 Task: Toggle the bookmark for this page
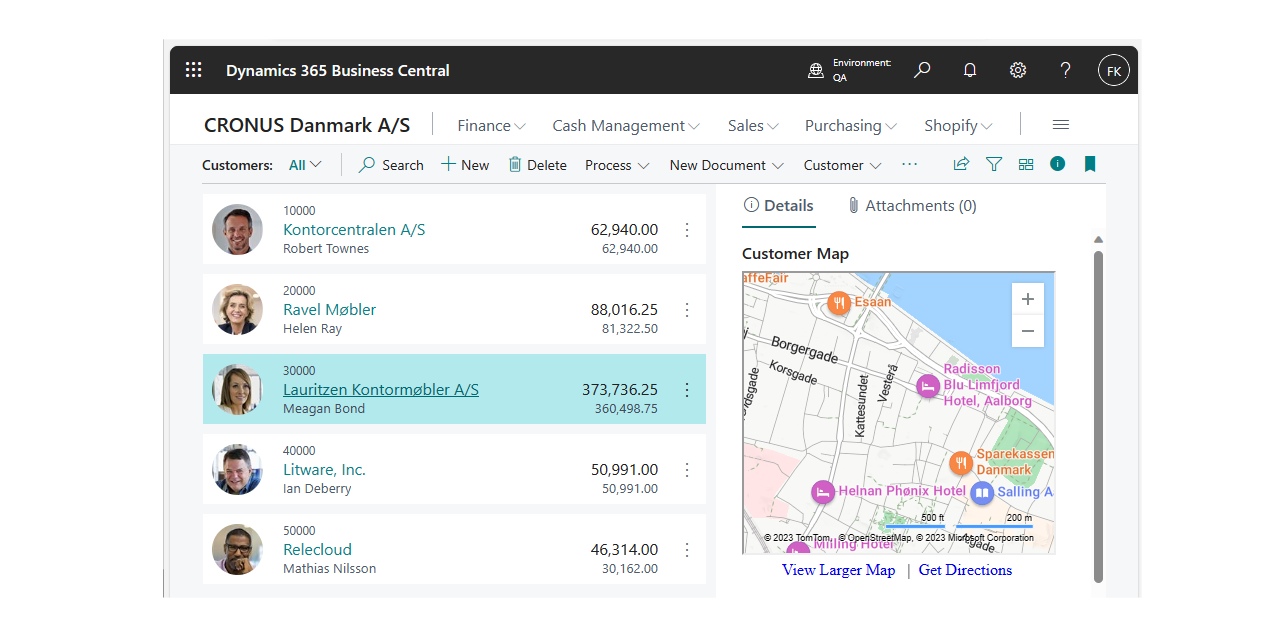pyautogui.click(x=1090, y=164)
